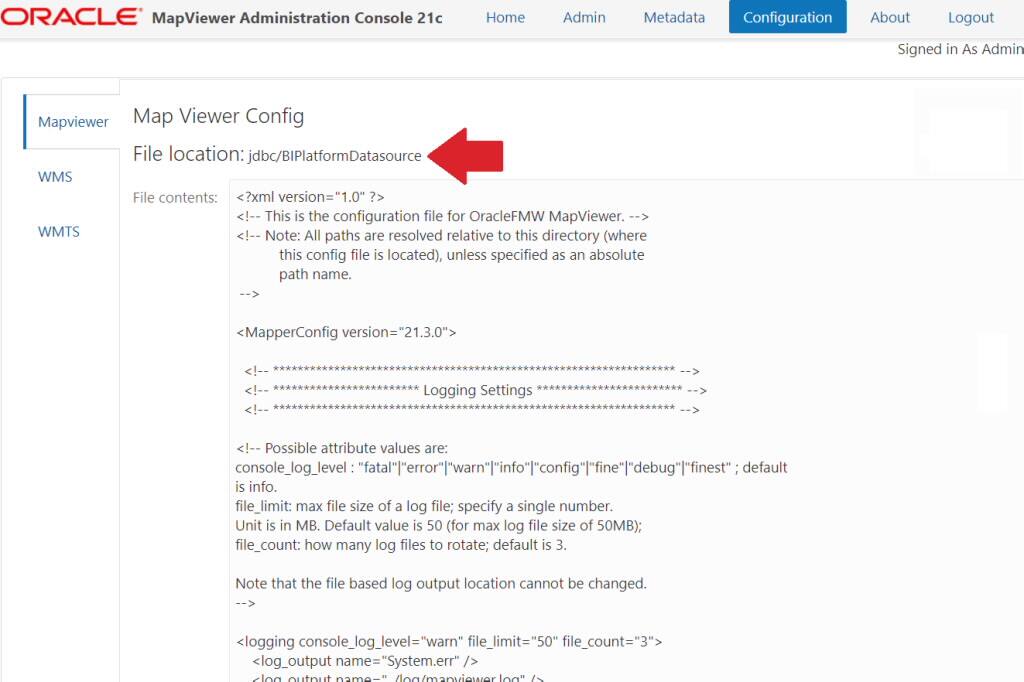Open the Admin section

(x=584, y=17)
